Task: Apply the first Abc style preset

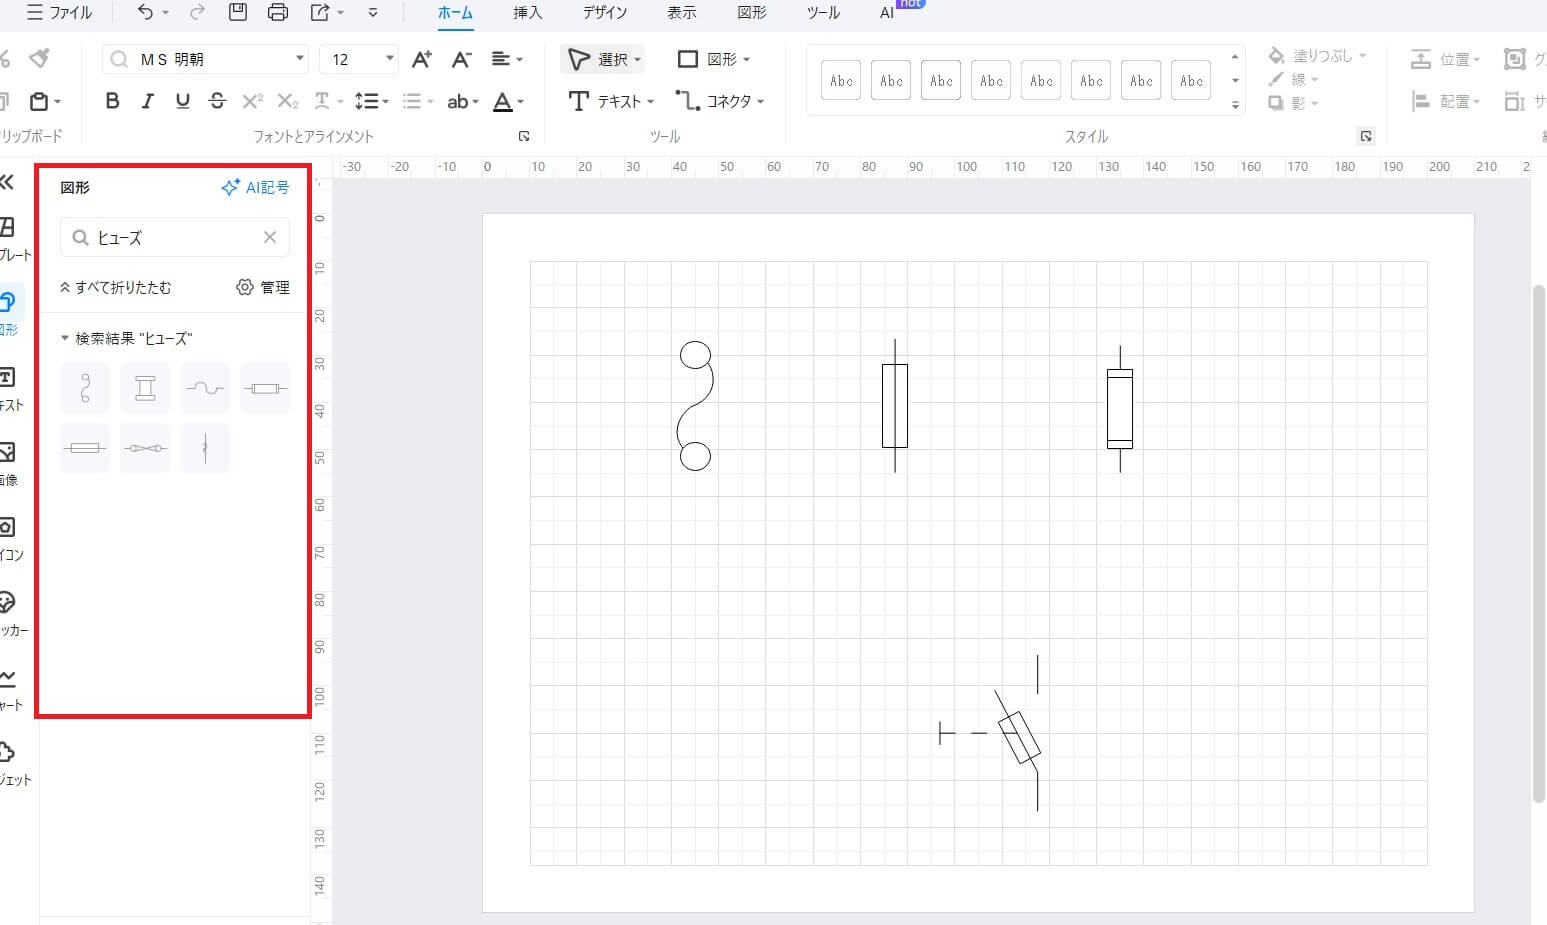Action: [841, 80]
